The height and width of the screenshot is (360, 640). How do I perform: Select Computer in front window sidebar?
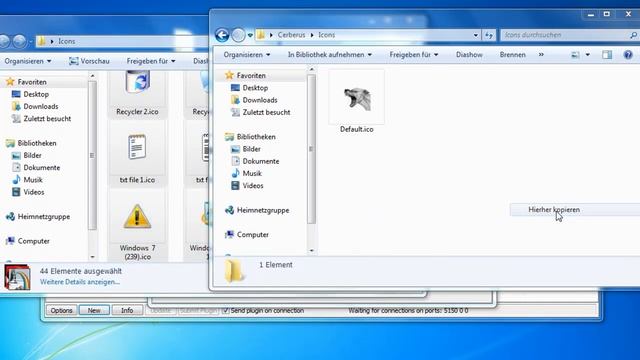tap(247, 235)
